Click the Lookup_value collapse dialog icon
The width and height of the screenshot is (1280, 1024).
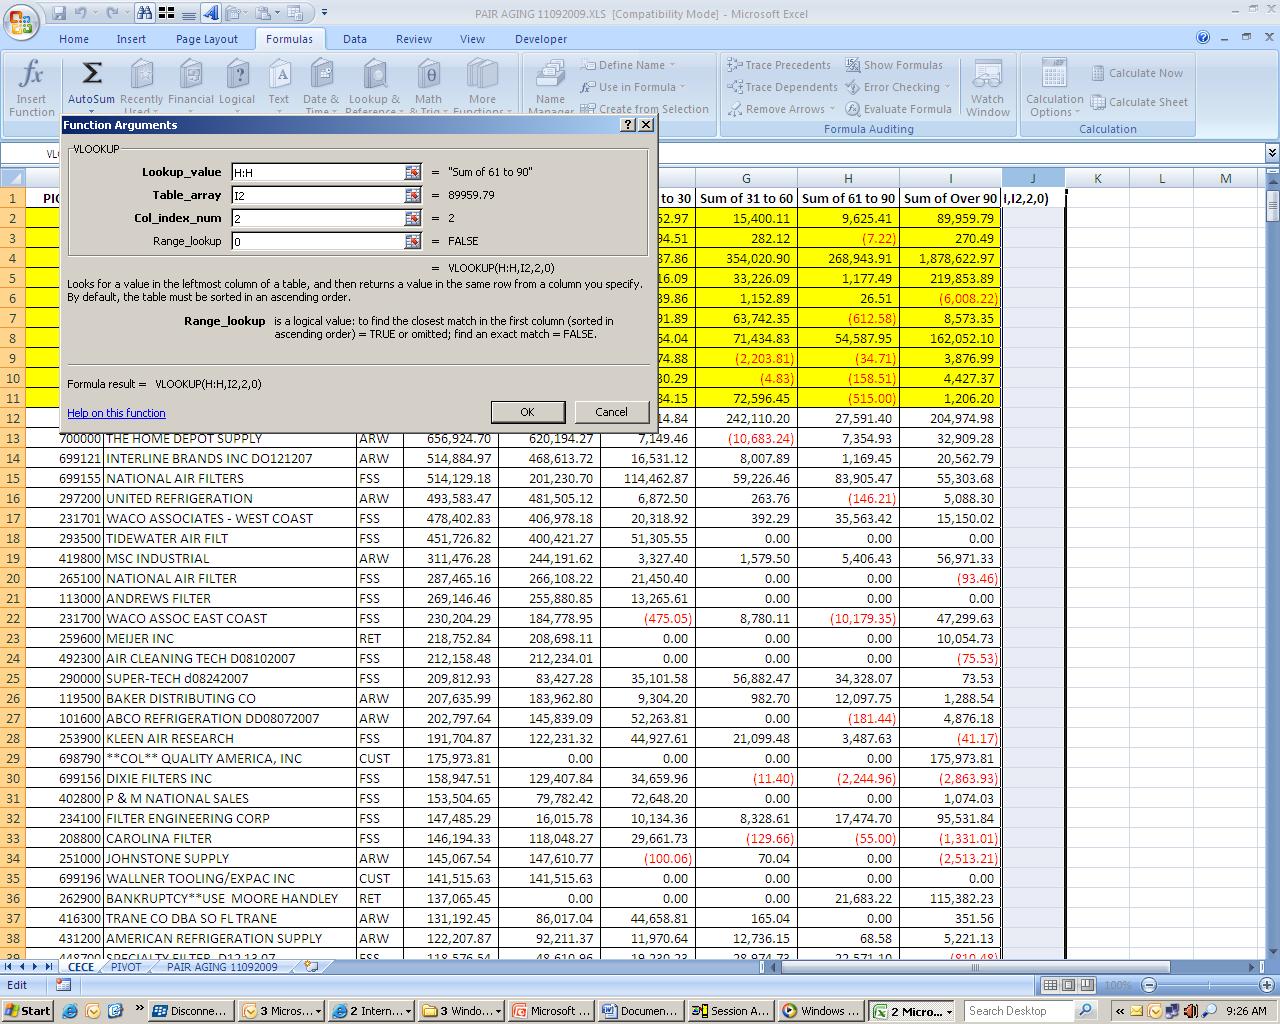coord(412,172)
